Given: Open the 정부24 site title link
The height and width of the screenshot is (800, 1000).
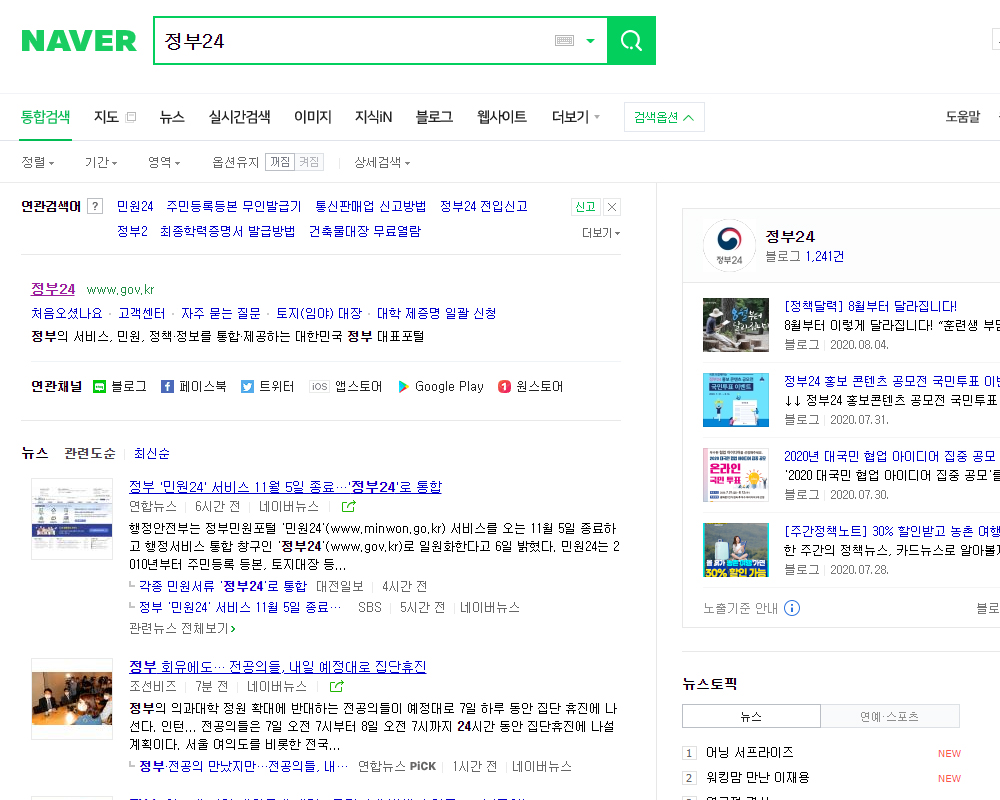Looking at the screenshot, I should [53, 289].
